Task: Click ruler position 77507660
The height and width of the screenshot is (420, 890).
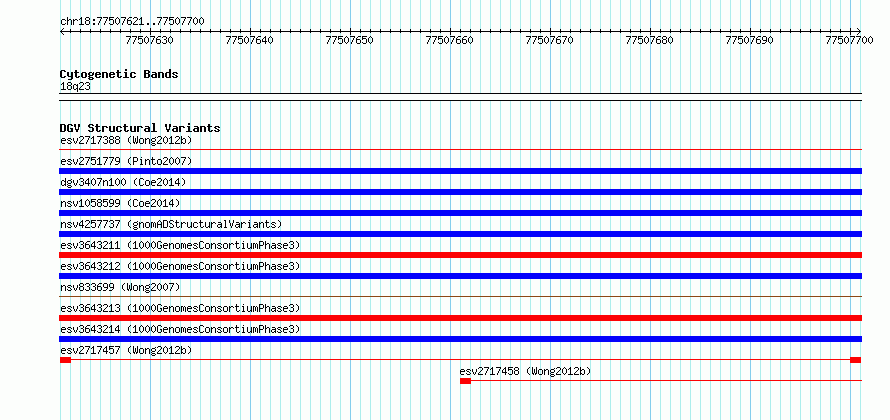Action: (450, 40)
